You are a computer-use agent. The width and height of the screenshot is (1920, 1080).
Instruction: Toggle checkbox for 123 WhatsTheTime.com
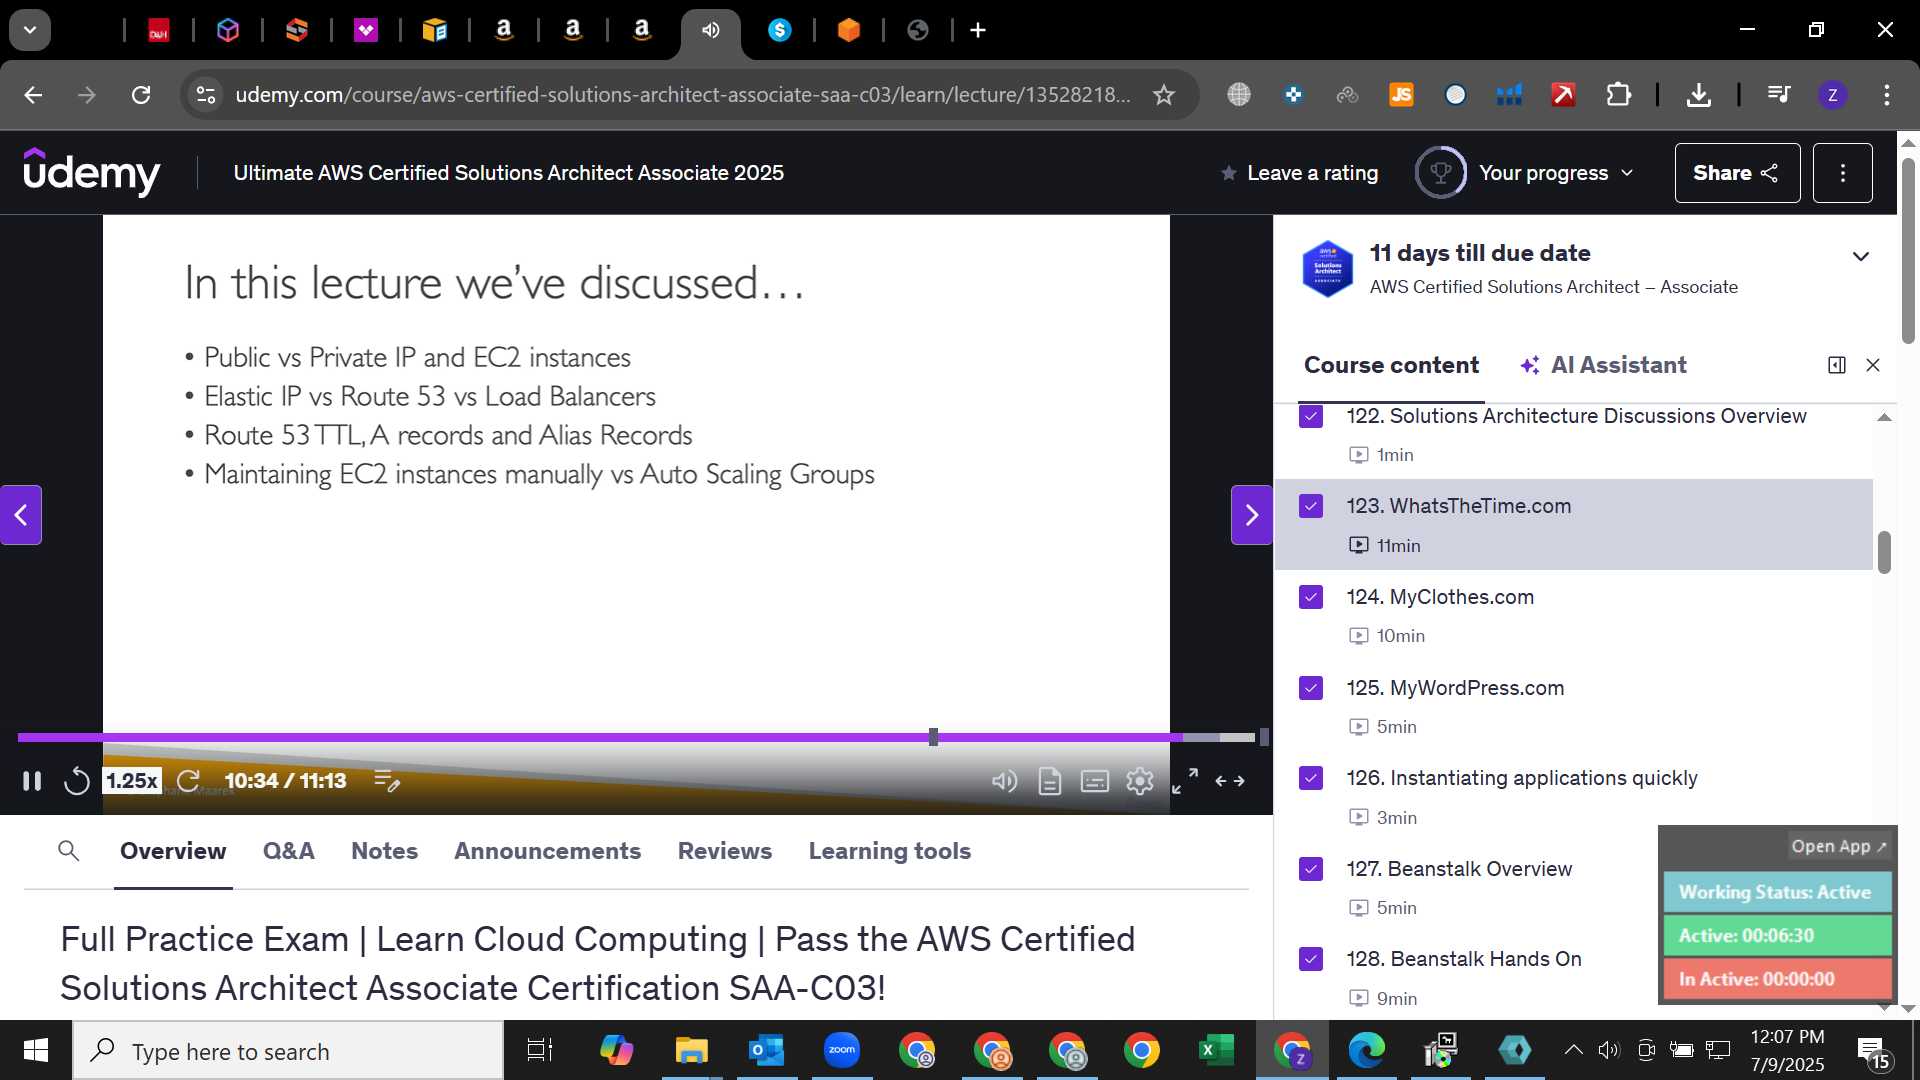(1311, 506)
